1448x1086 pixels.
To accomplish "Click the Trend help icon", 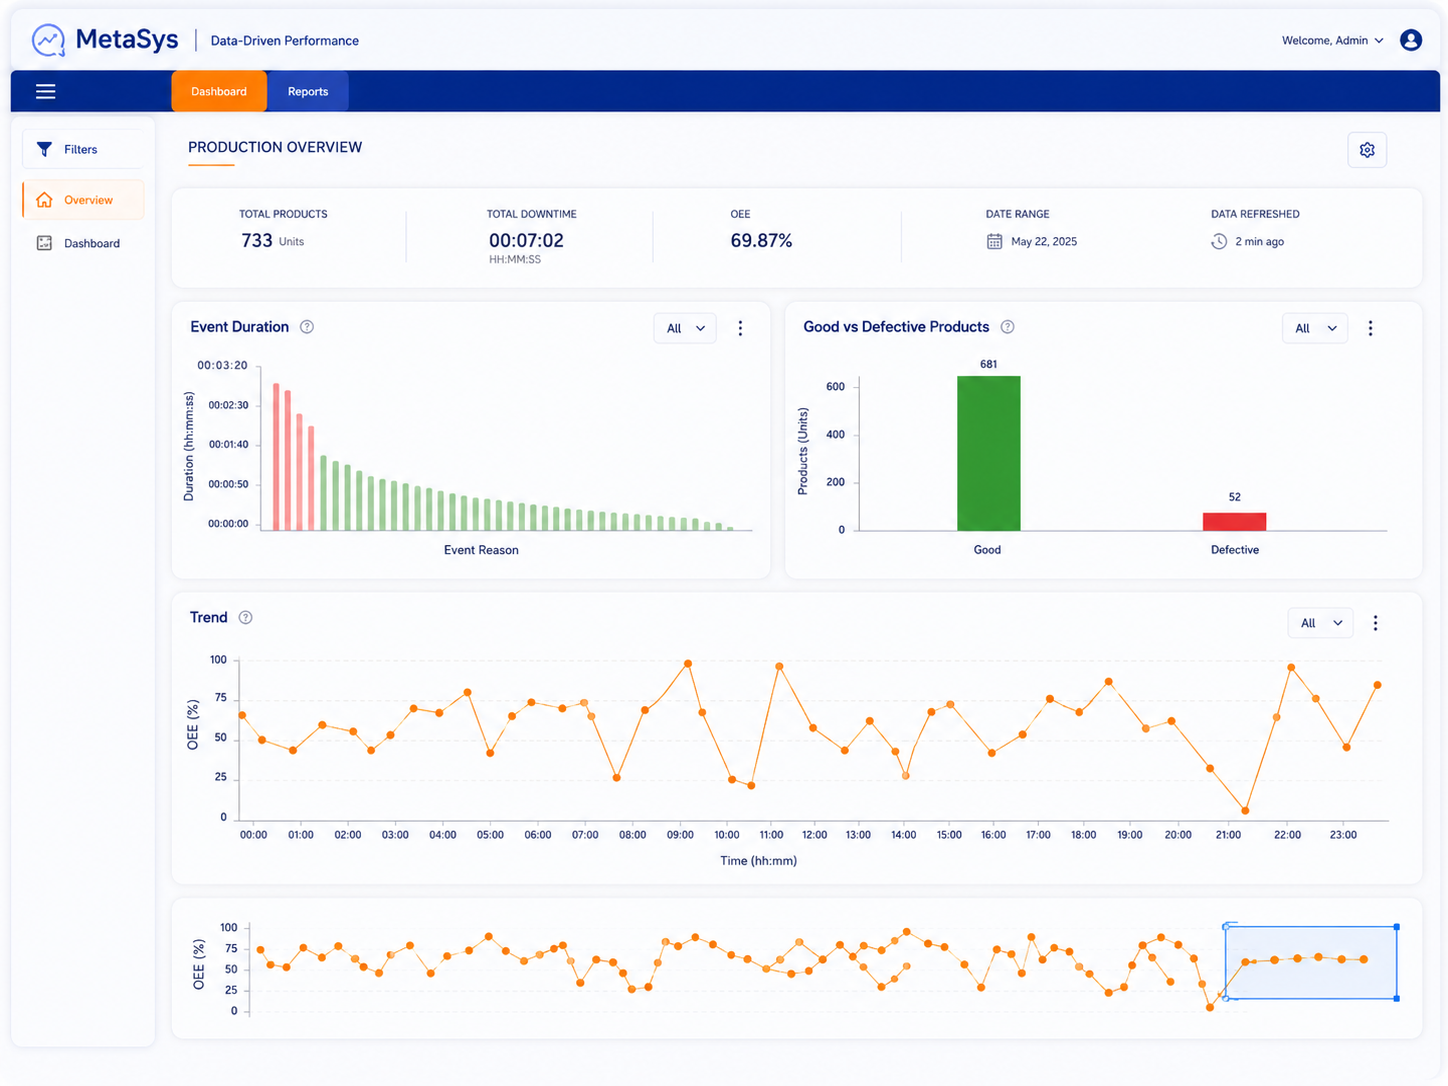I will 245,618.
